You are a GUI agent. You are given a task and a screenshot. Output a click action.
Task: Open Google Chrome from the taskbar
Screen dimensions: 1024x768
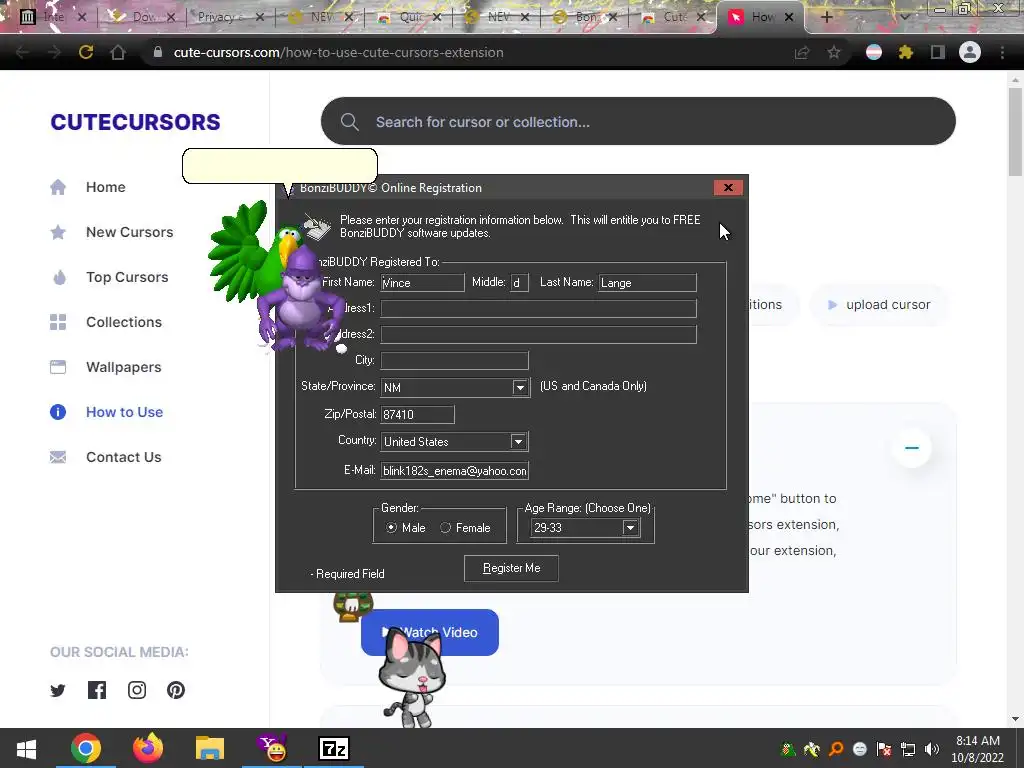pyautogui.click(x=86, y=748)
